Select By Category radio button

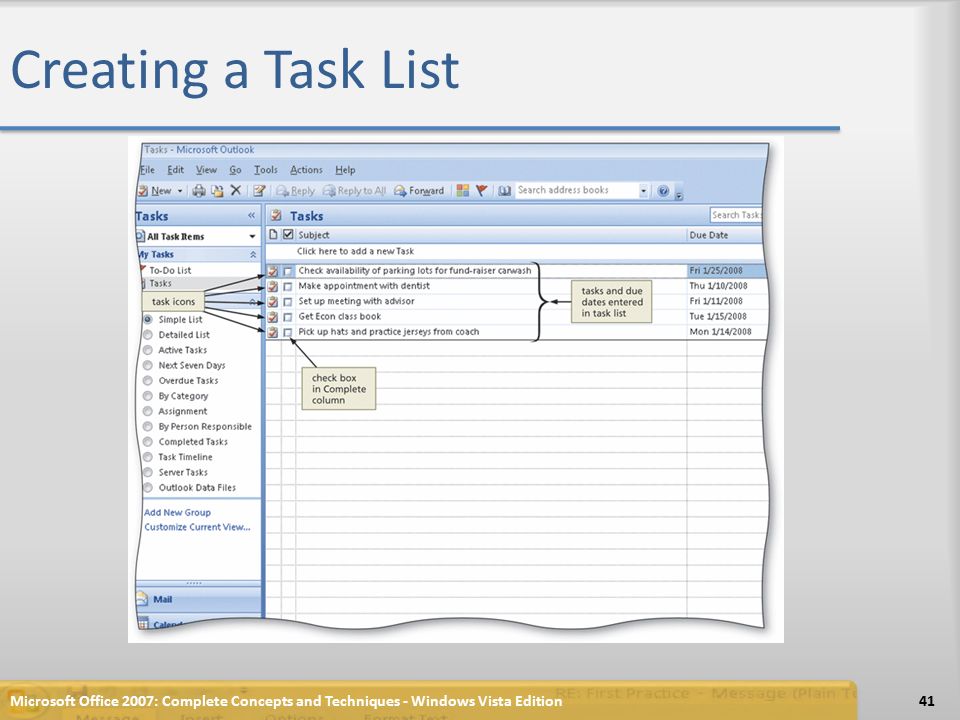pyautogui.click(x=148, y=396)
